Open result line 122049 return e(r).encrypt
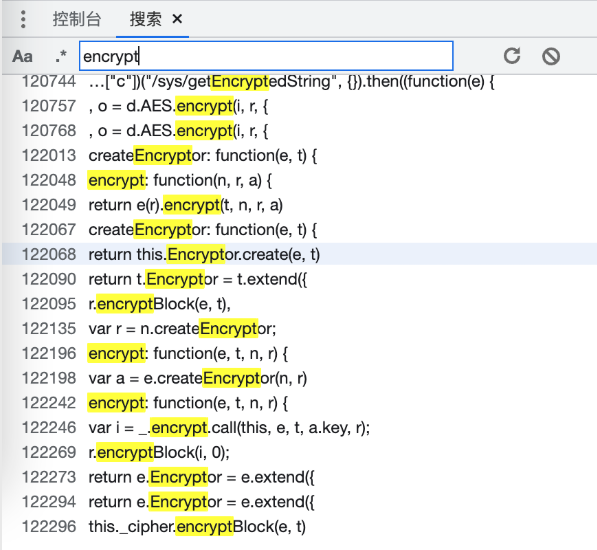 (x=299, y=205)
